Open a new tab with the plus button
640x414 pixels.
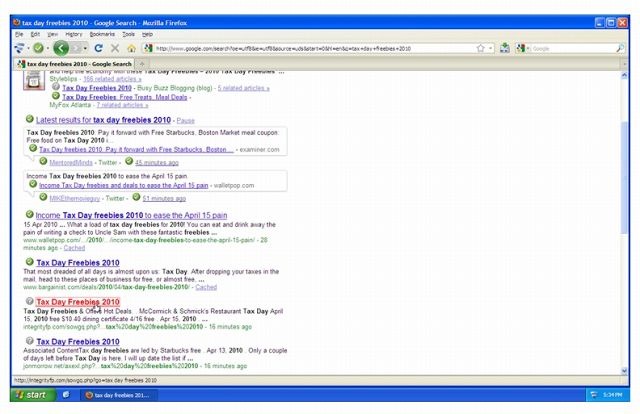[x=142, y=64]
